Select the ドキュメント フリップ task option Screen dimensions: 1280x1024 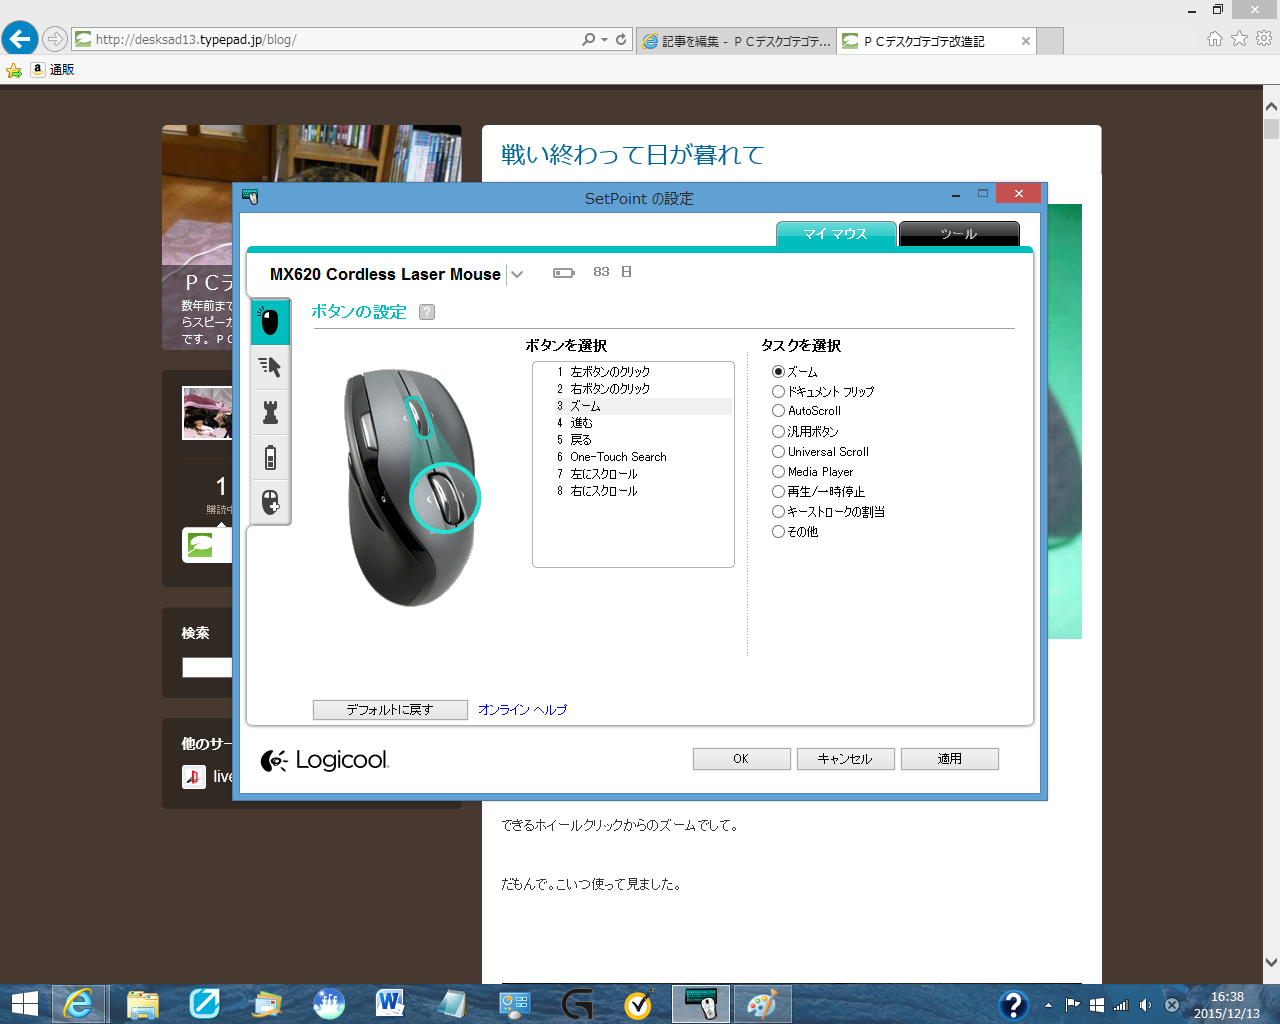pyautogui.click(x=778, y=392)
